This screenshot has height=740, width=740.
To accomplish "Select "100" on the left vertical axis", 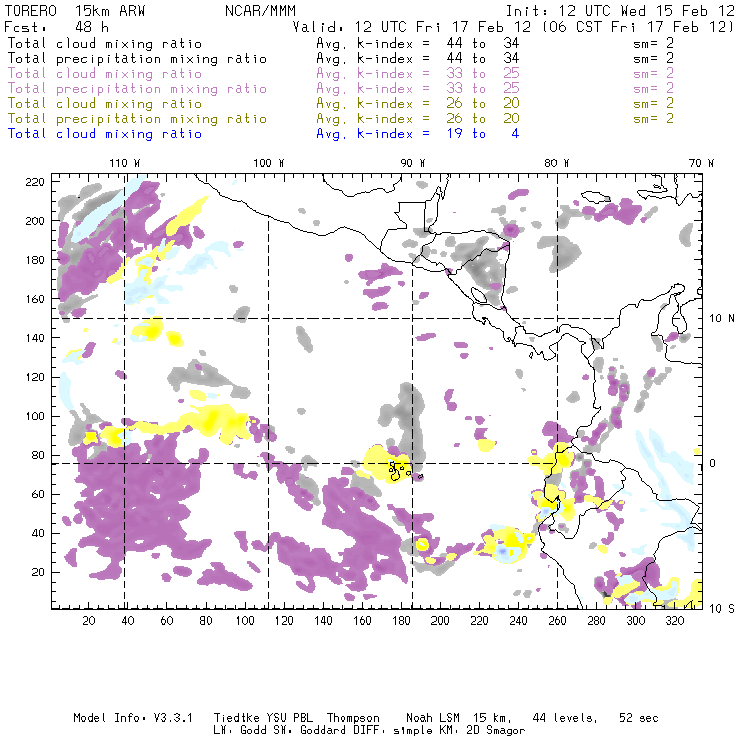I will (x=35, y=416).
